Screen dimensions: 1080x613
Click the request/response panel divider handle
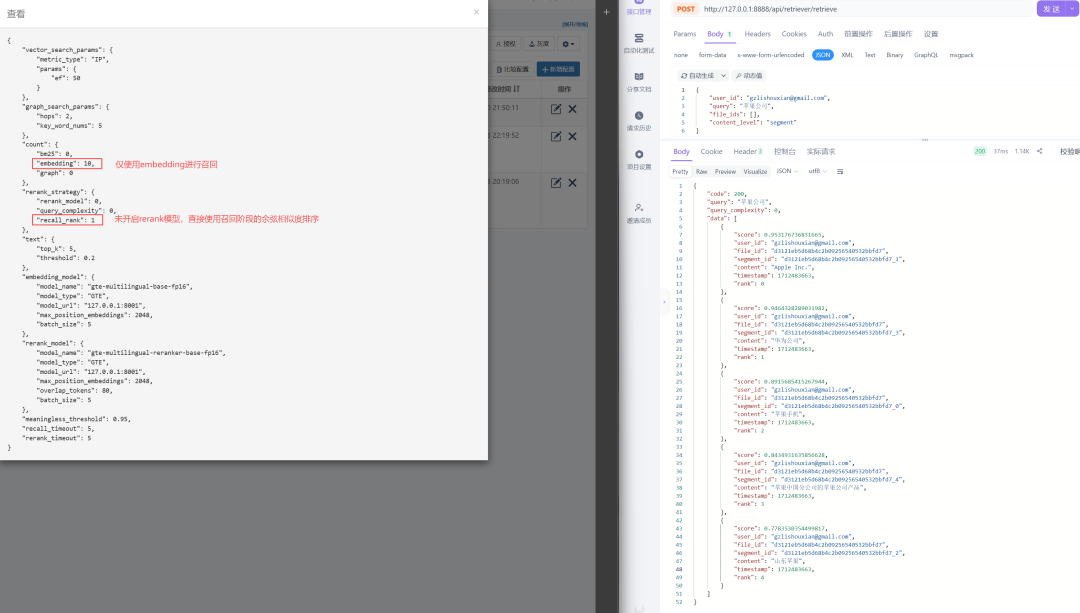pyautogui.click(x=925, y=140)
